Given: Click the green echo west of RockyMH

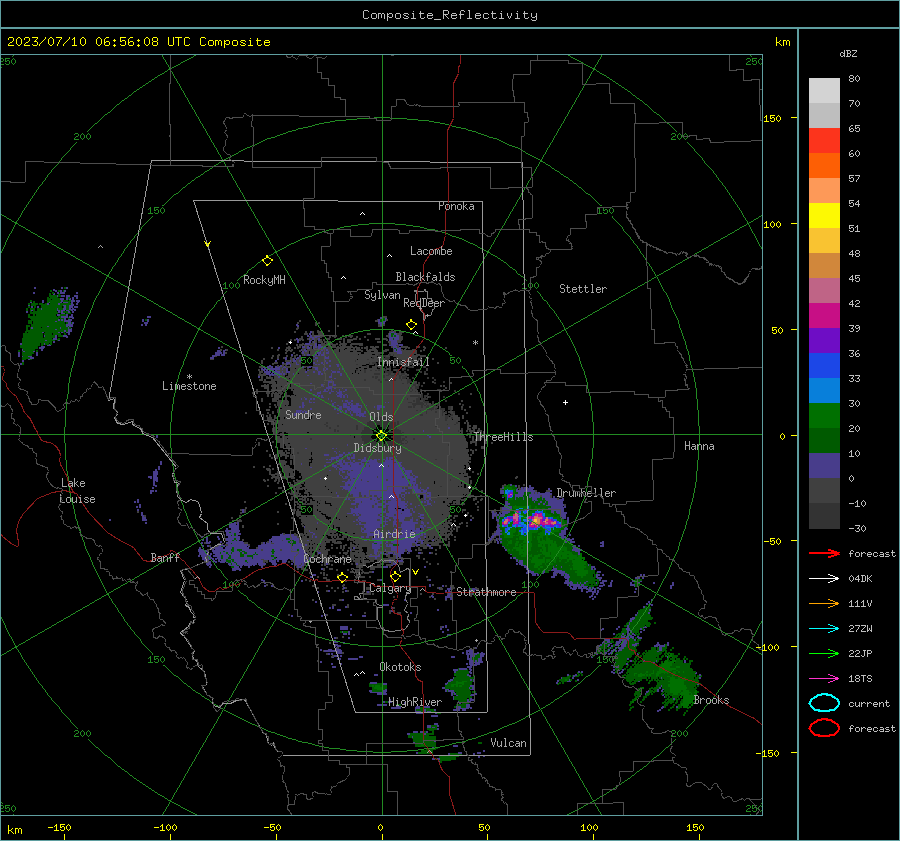Looking at the screenshot, I should [x=46, y=323].
